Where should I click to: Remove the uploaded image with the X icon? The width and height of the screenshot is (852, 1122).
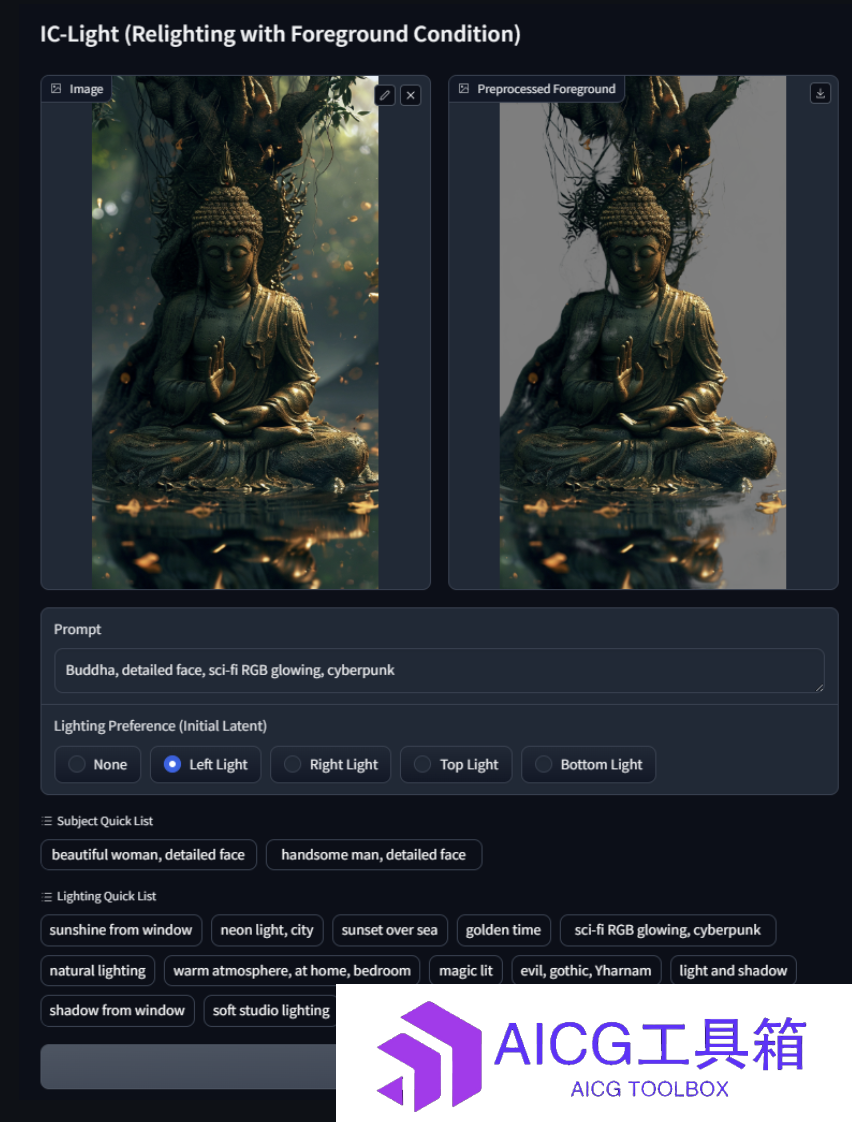[x=411, y=95]
